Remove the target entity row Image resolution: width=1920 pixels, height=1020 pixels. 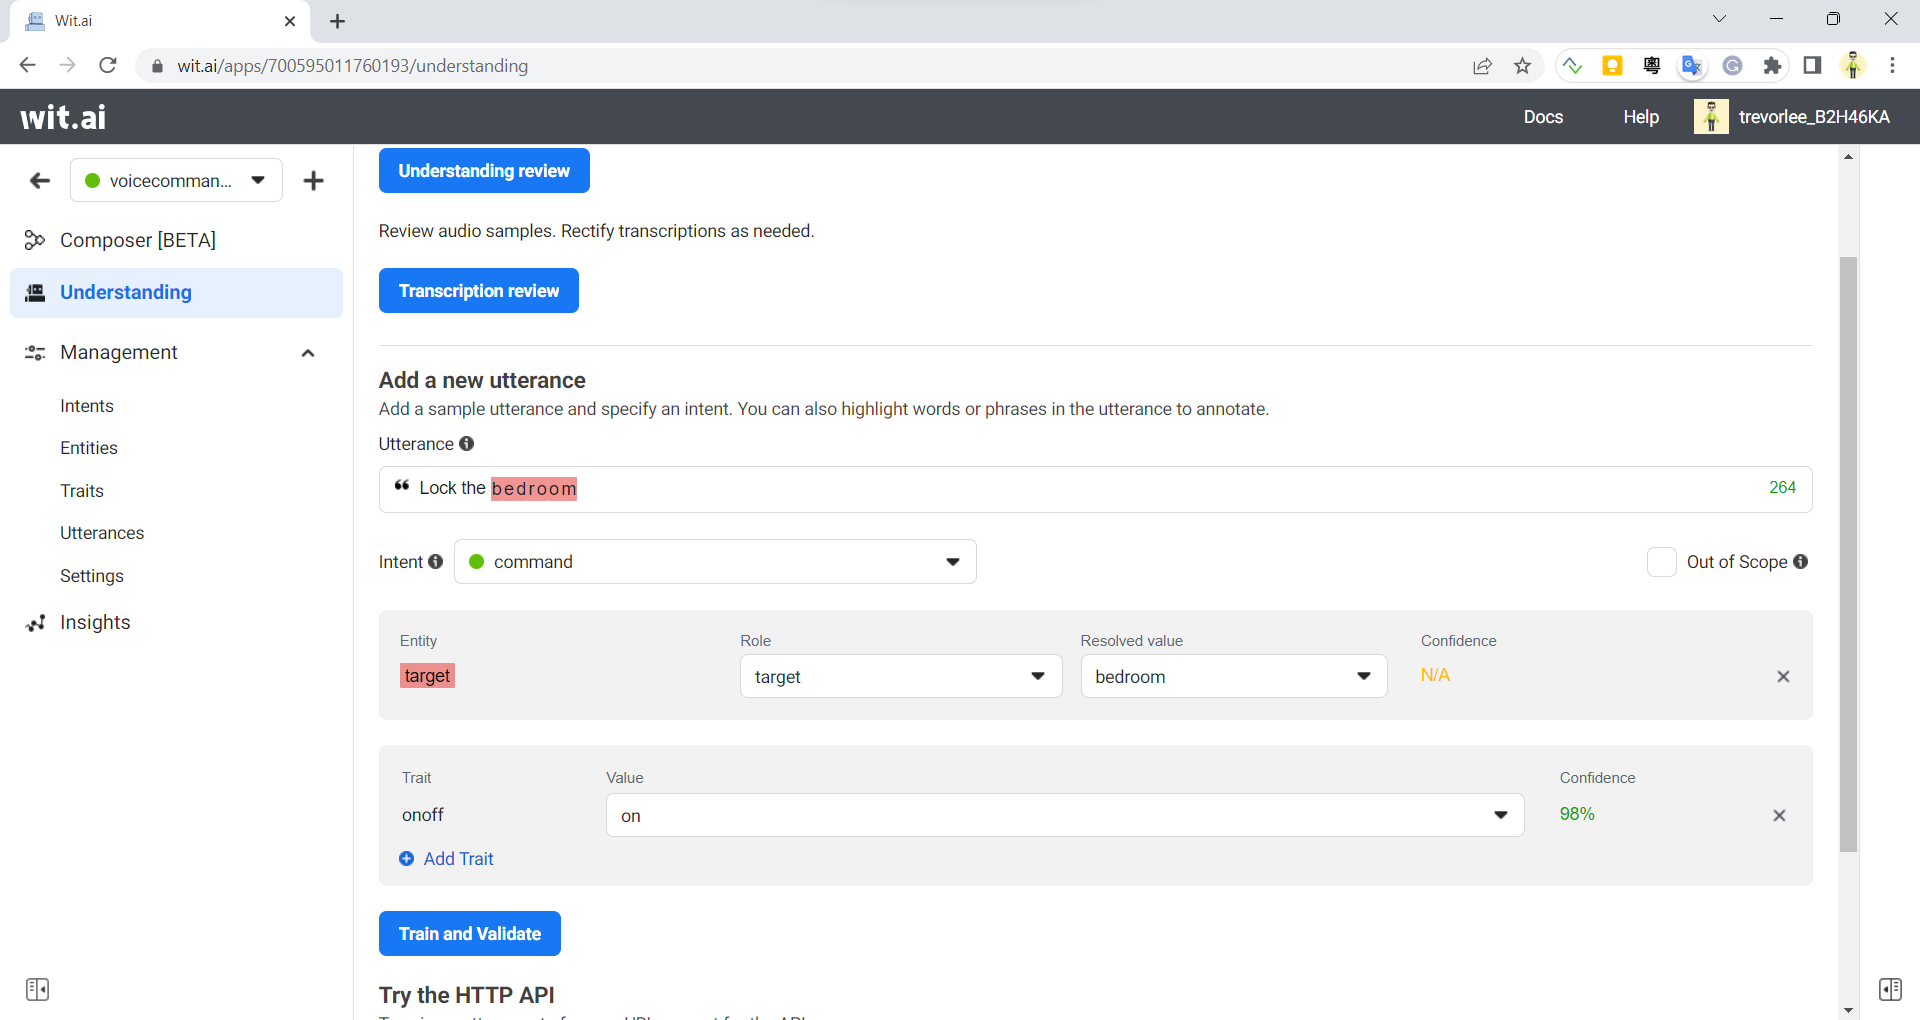coord(1783,677)
